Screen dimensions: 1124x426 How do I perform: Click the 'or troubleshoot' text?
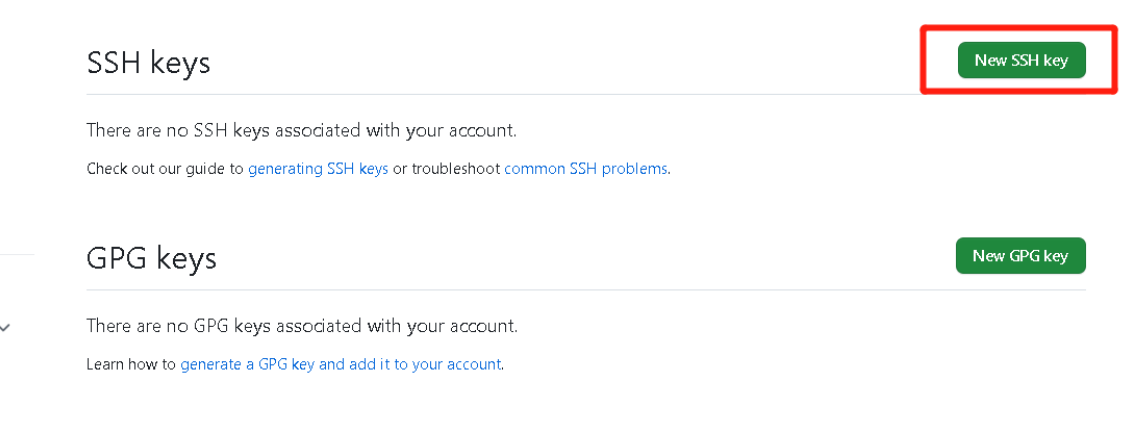tap(446, 169)
